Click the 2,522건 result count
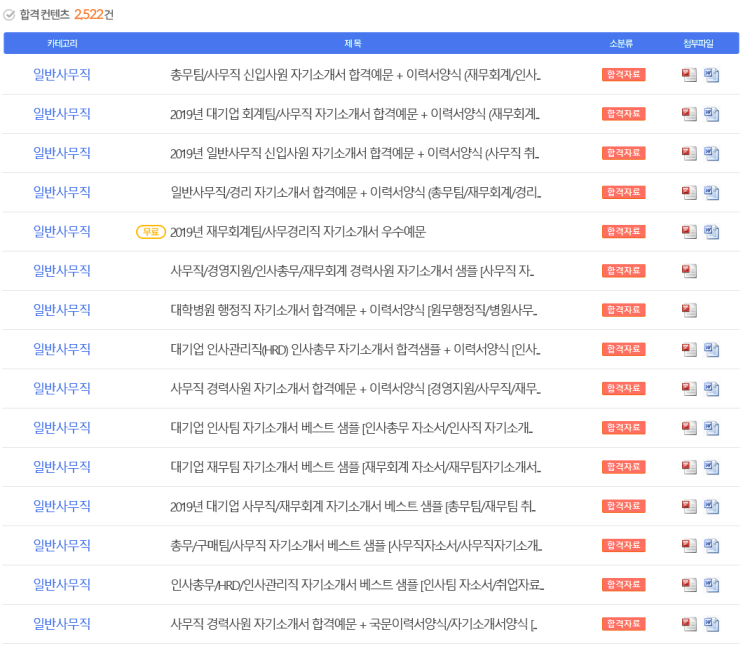This screenshot has height=653, width=743. click(x=94, y=15)
